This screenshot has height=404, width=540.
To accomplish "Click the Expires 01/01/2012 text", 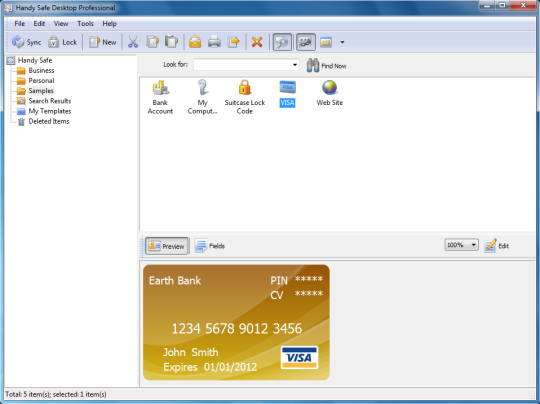I will [x=210, y=367].
